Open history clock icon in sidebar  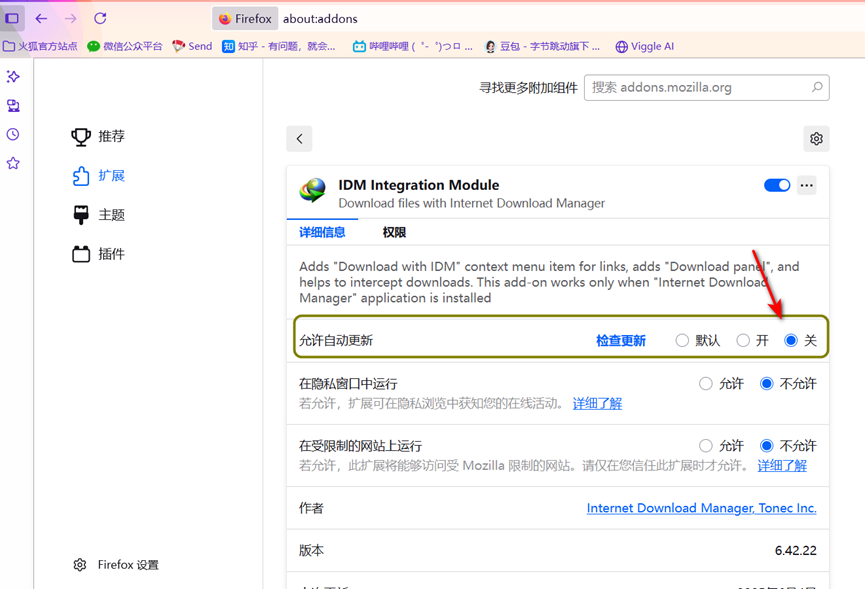(13, 134)
